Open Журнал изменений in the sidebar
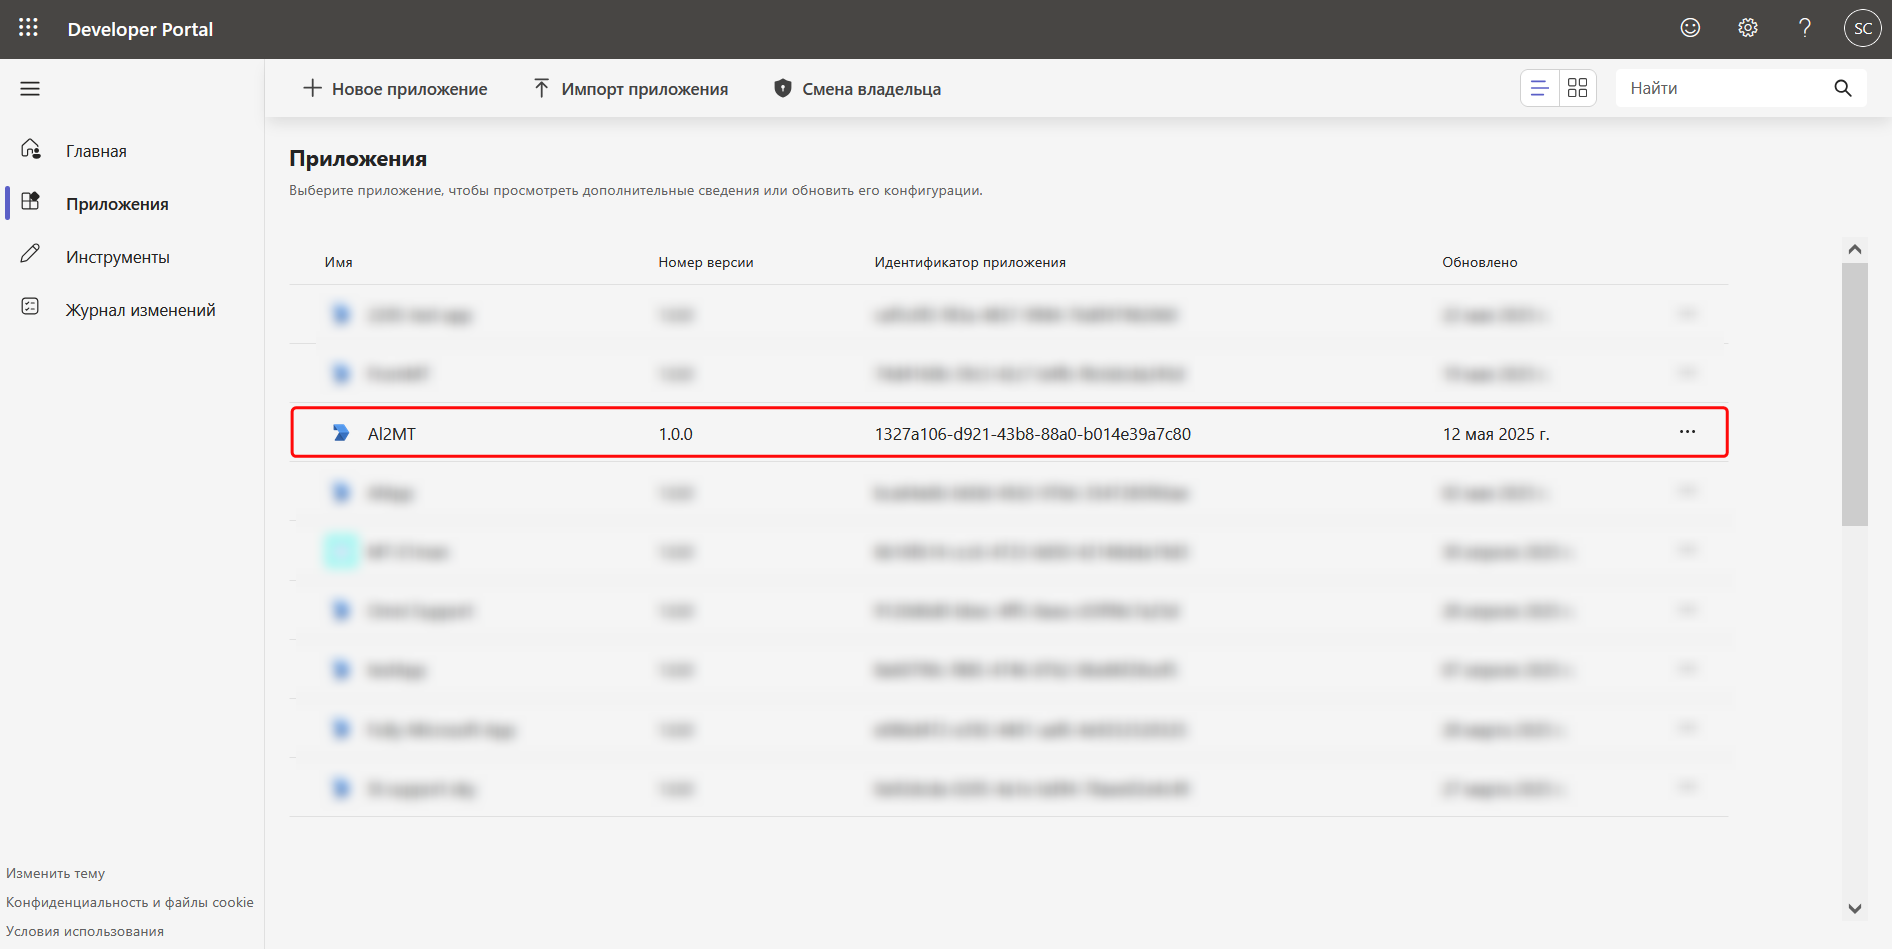This screenshot has height=949, width=1892. pos(140,310)
